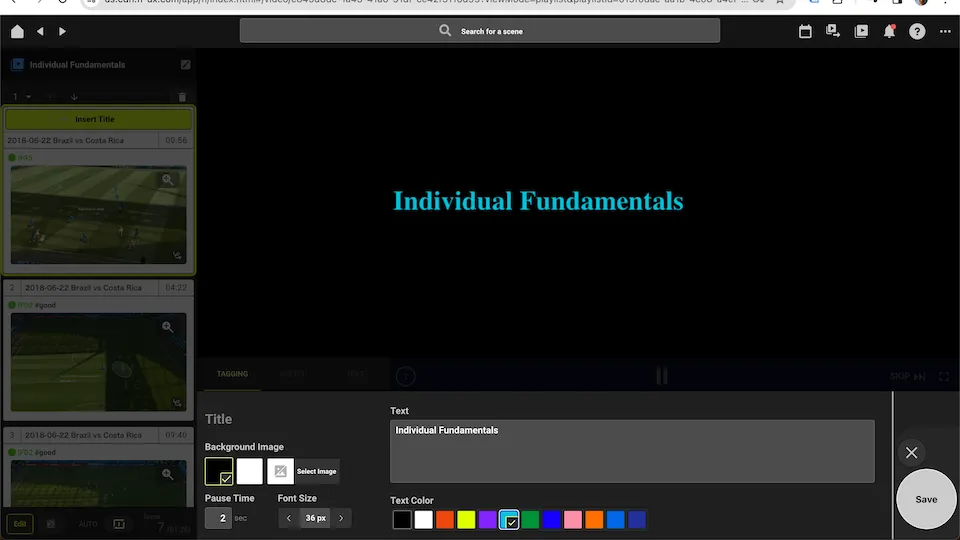Click SKIP to next clip
The width and height of the screenshot is (960, 540).
click(907, 376)
